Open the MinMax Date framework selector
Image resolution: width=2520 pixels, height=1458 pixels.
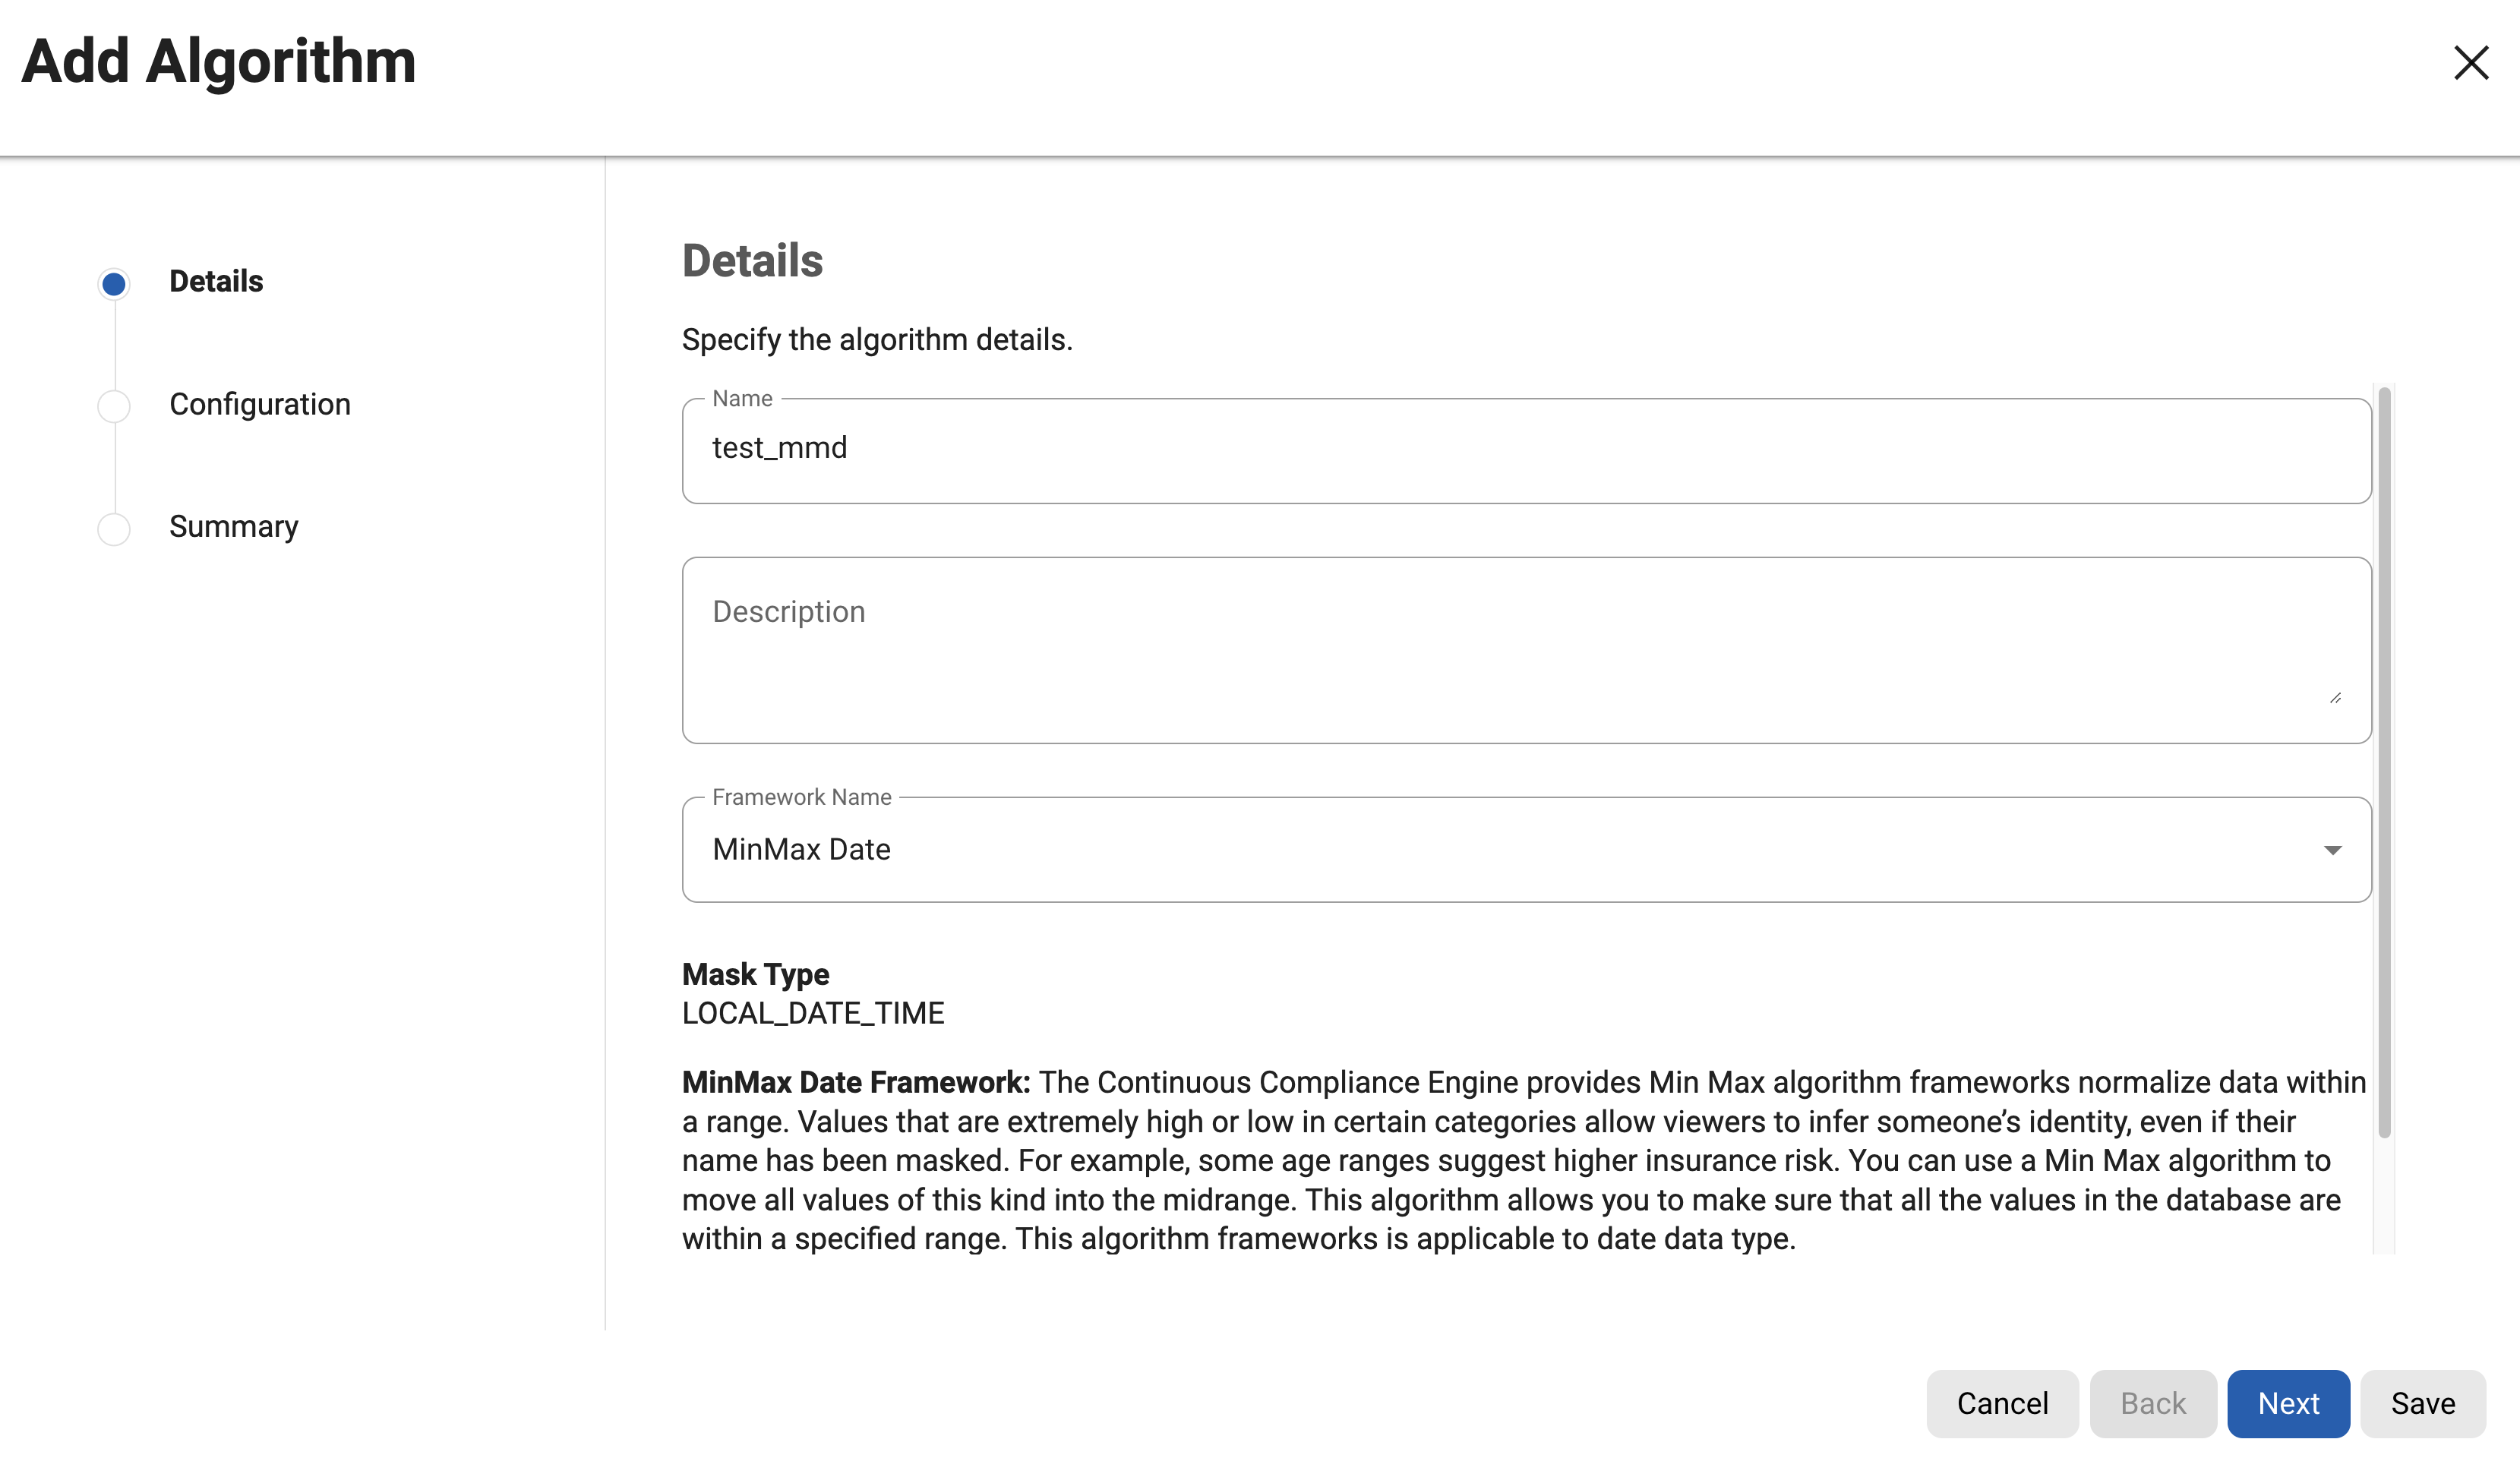pos(1500,850)
